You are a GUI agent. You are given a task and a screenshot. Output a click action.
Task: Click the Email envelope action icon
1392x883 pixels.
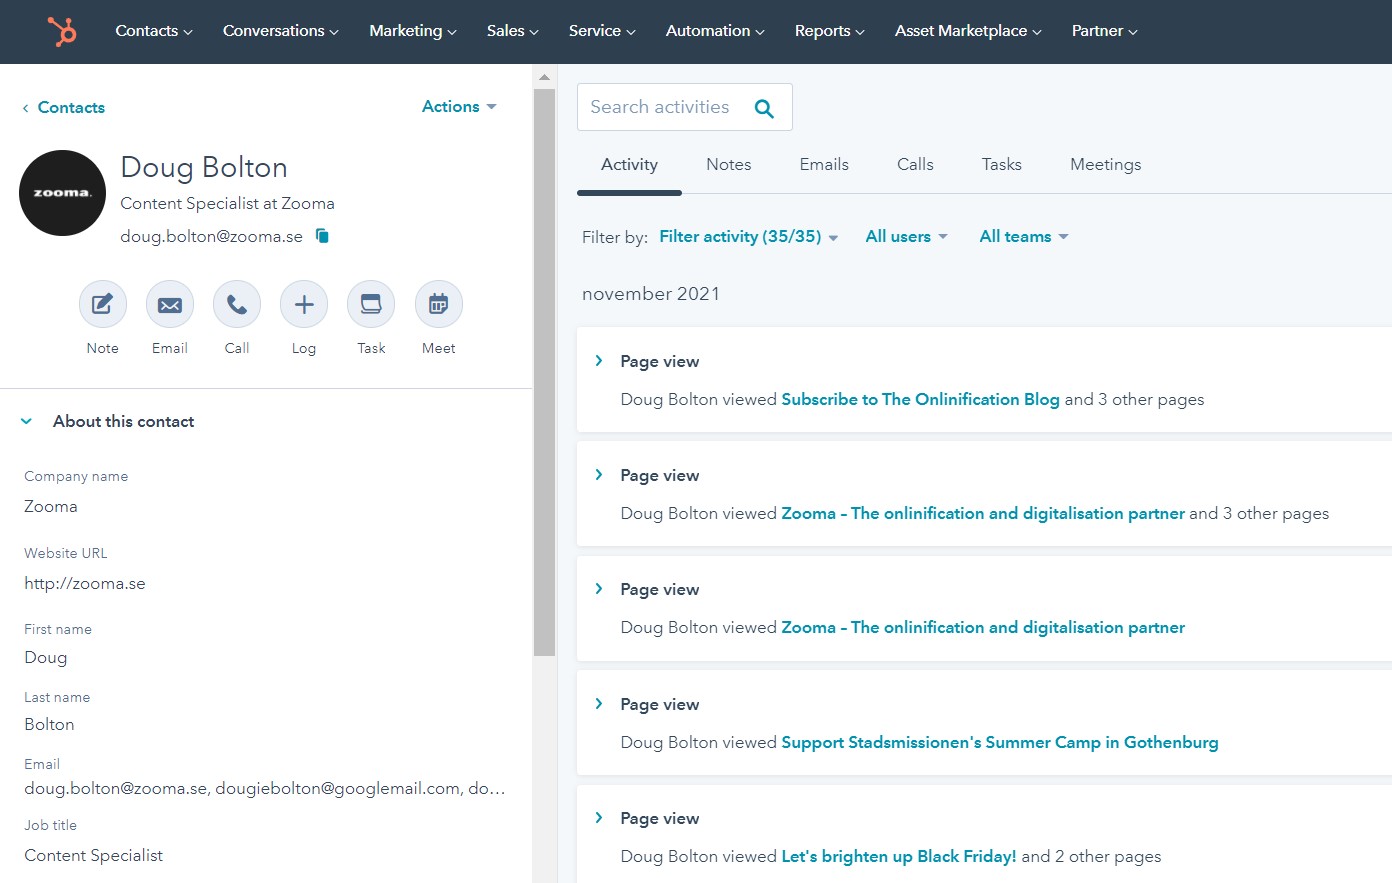[x=170, y=304]
